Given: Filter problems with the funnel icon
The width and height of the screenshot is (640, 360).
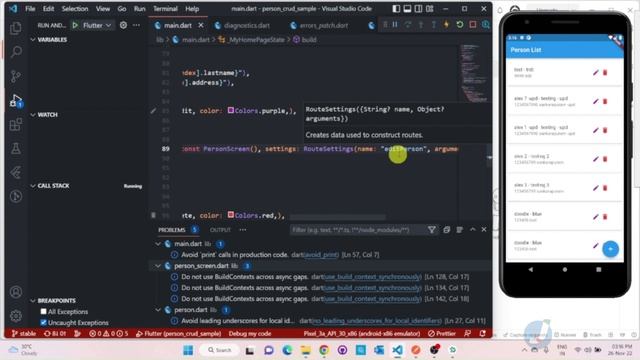Looking at the screenshot, I should [x=431, y=230].
